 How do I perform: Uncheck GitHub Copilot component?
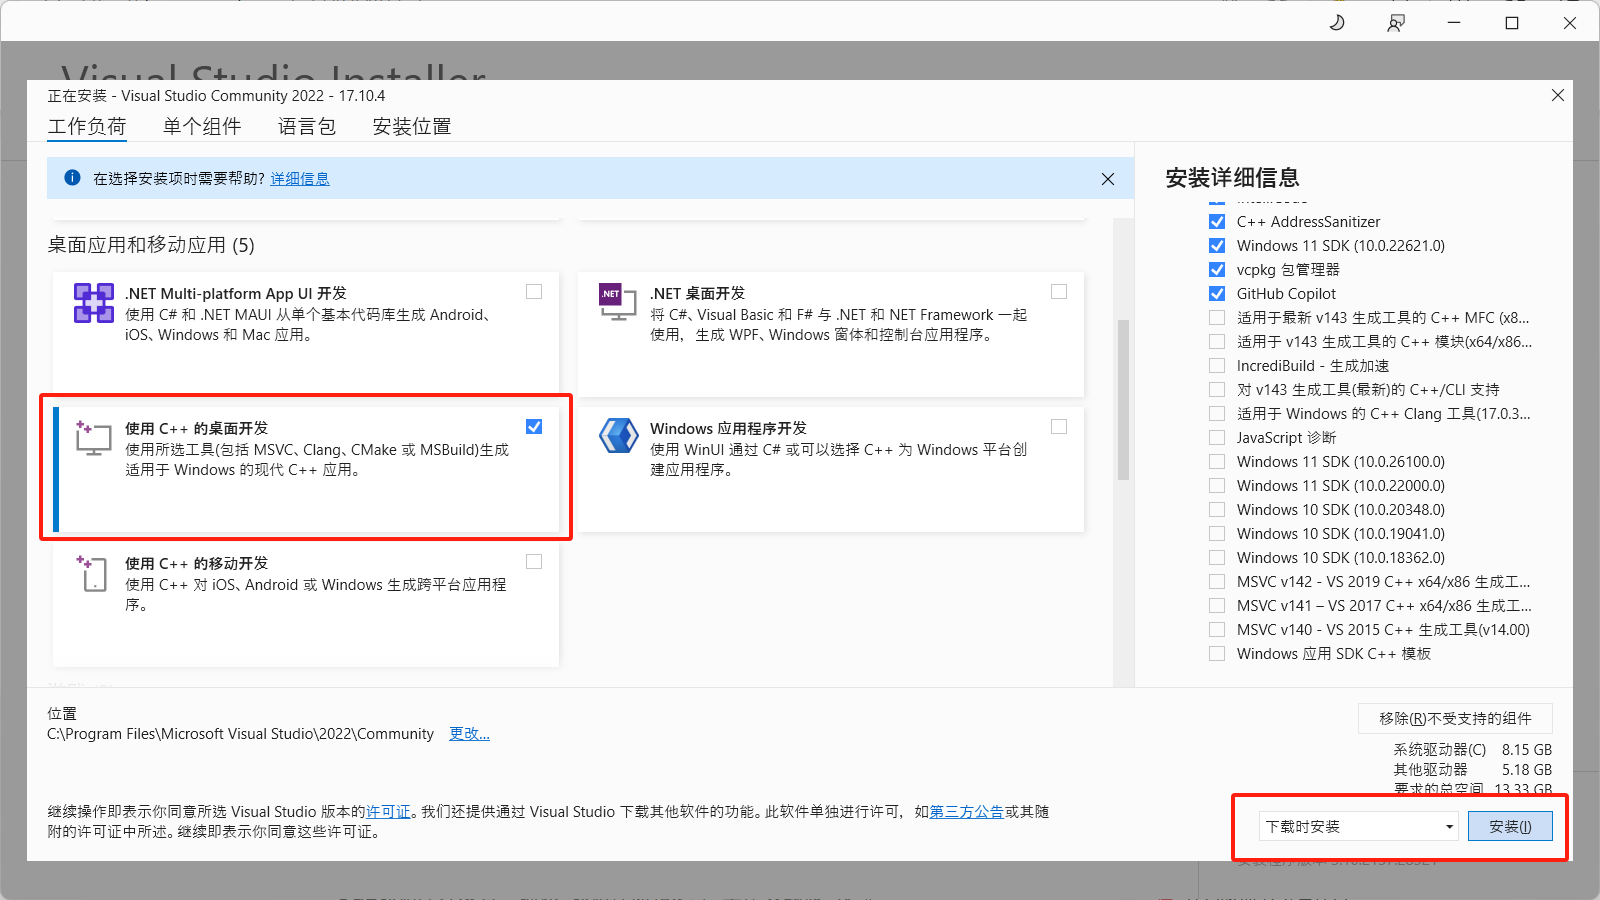point(1217,294)
